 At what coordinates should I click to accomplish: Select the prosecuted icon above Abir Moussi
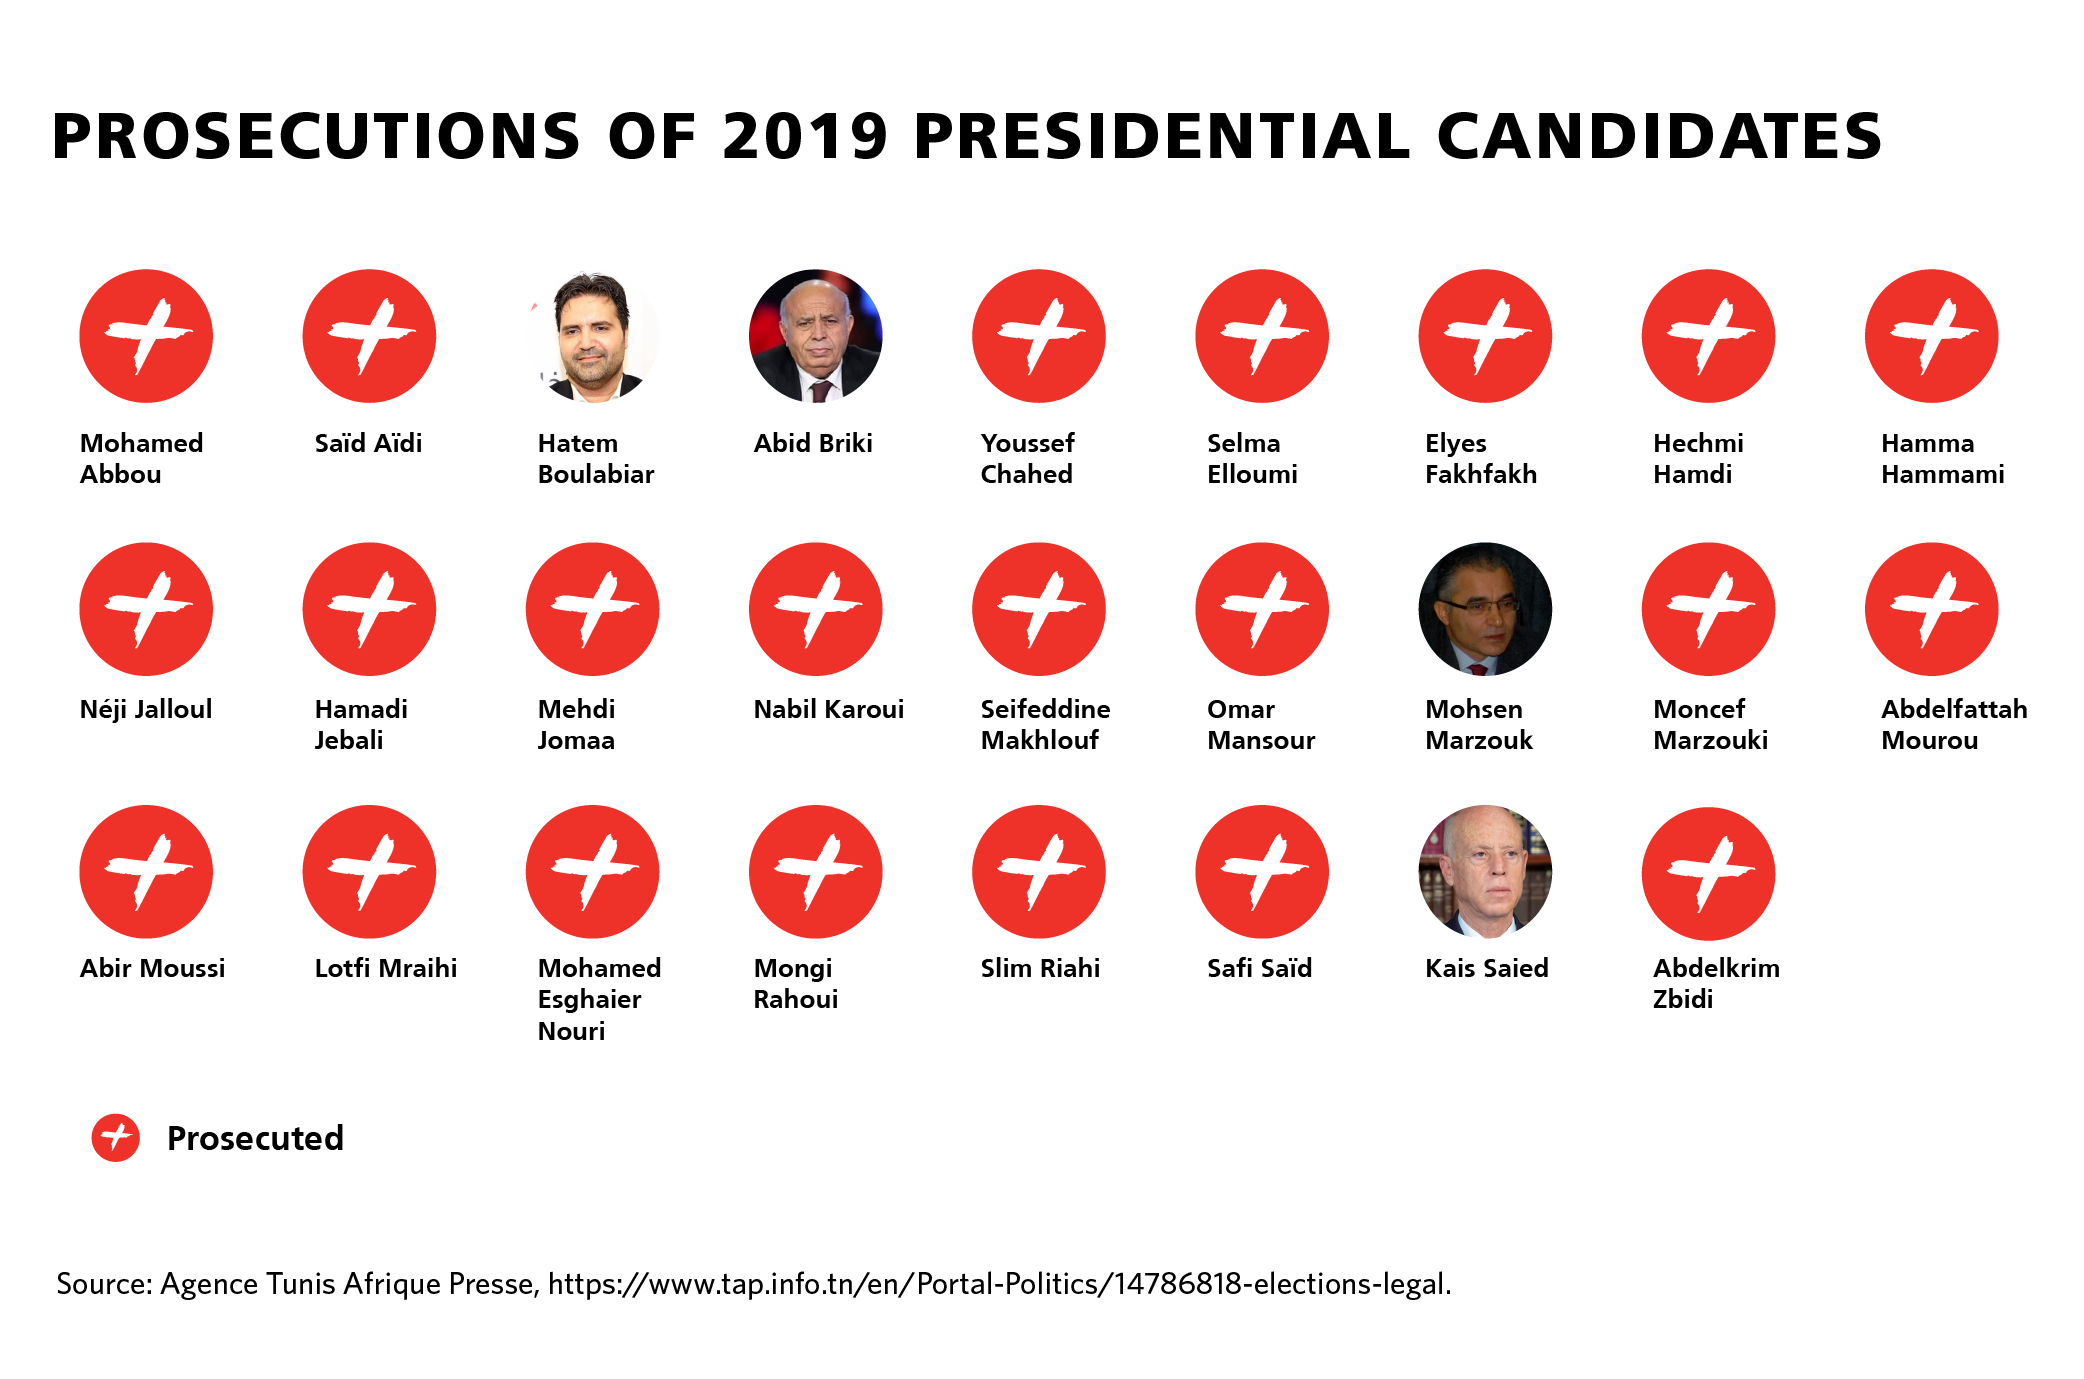(x=146, y=872)
